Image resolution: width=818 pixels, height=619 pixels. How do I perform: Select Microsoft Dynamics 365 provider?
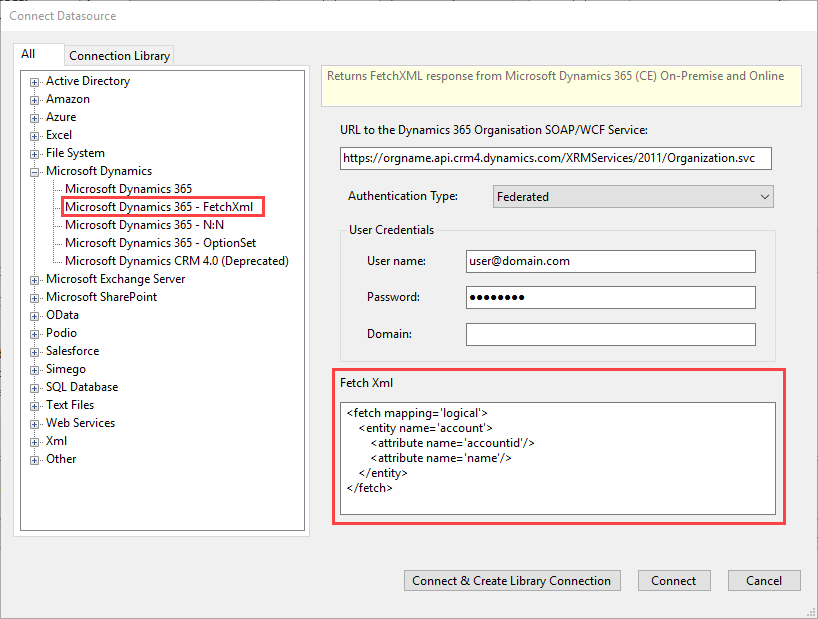point(128,189)
